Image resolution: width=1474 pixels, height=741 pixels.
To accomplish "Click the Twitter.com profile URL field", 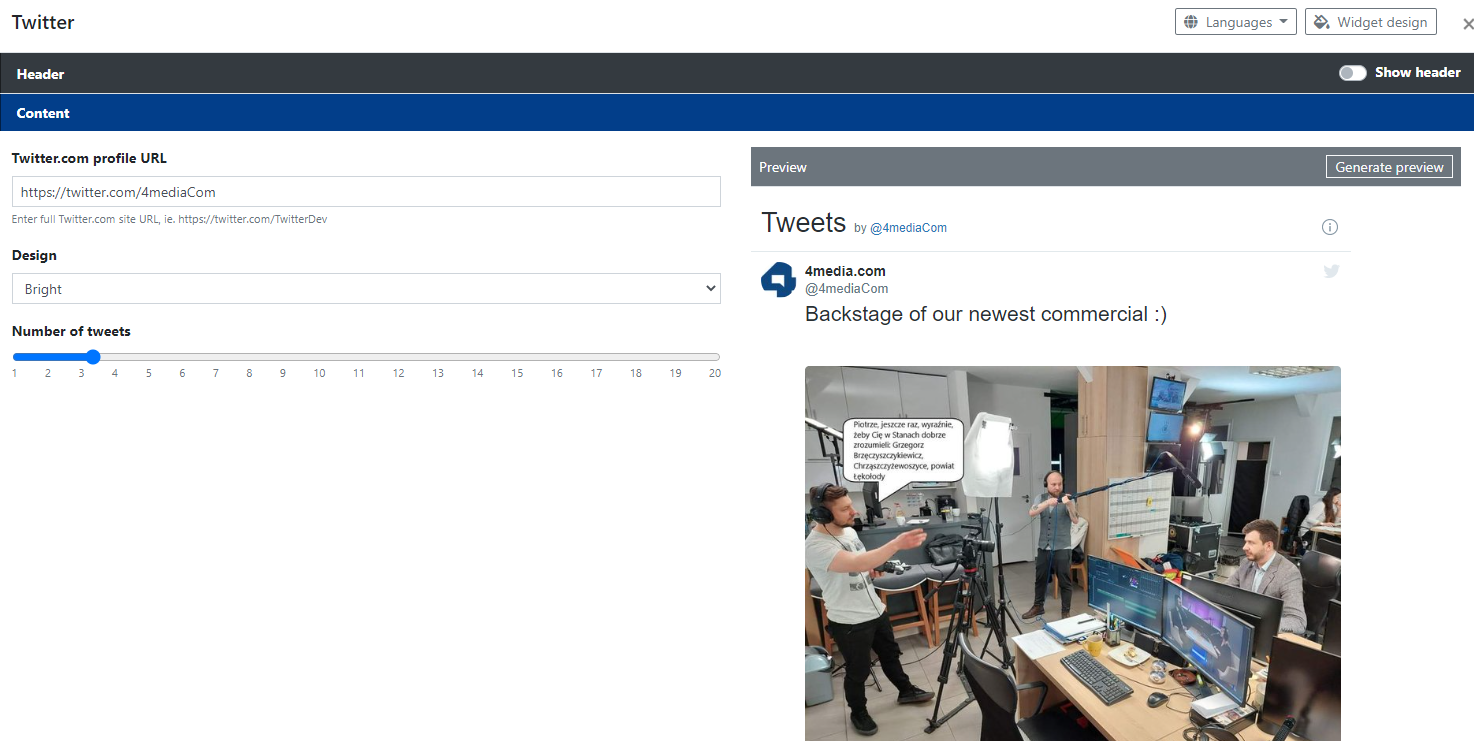I will tap(366, 192).
